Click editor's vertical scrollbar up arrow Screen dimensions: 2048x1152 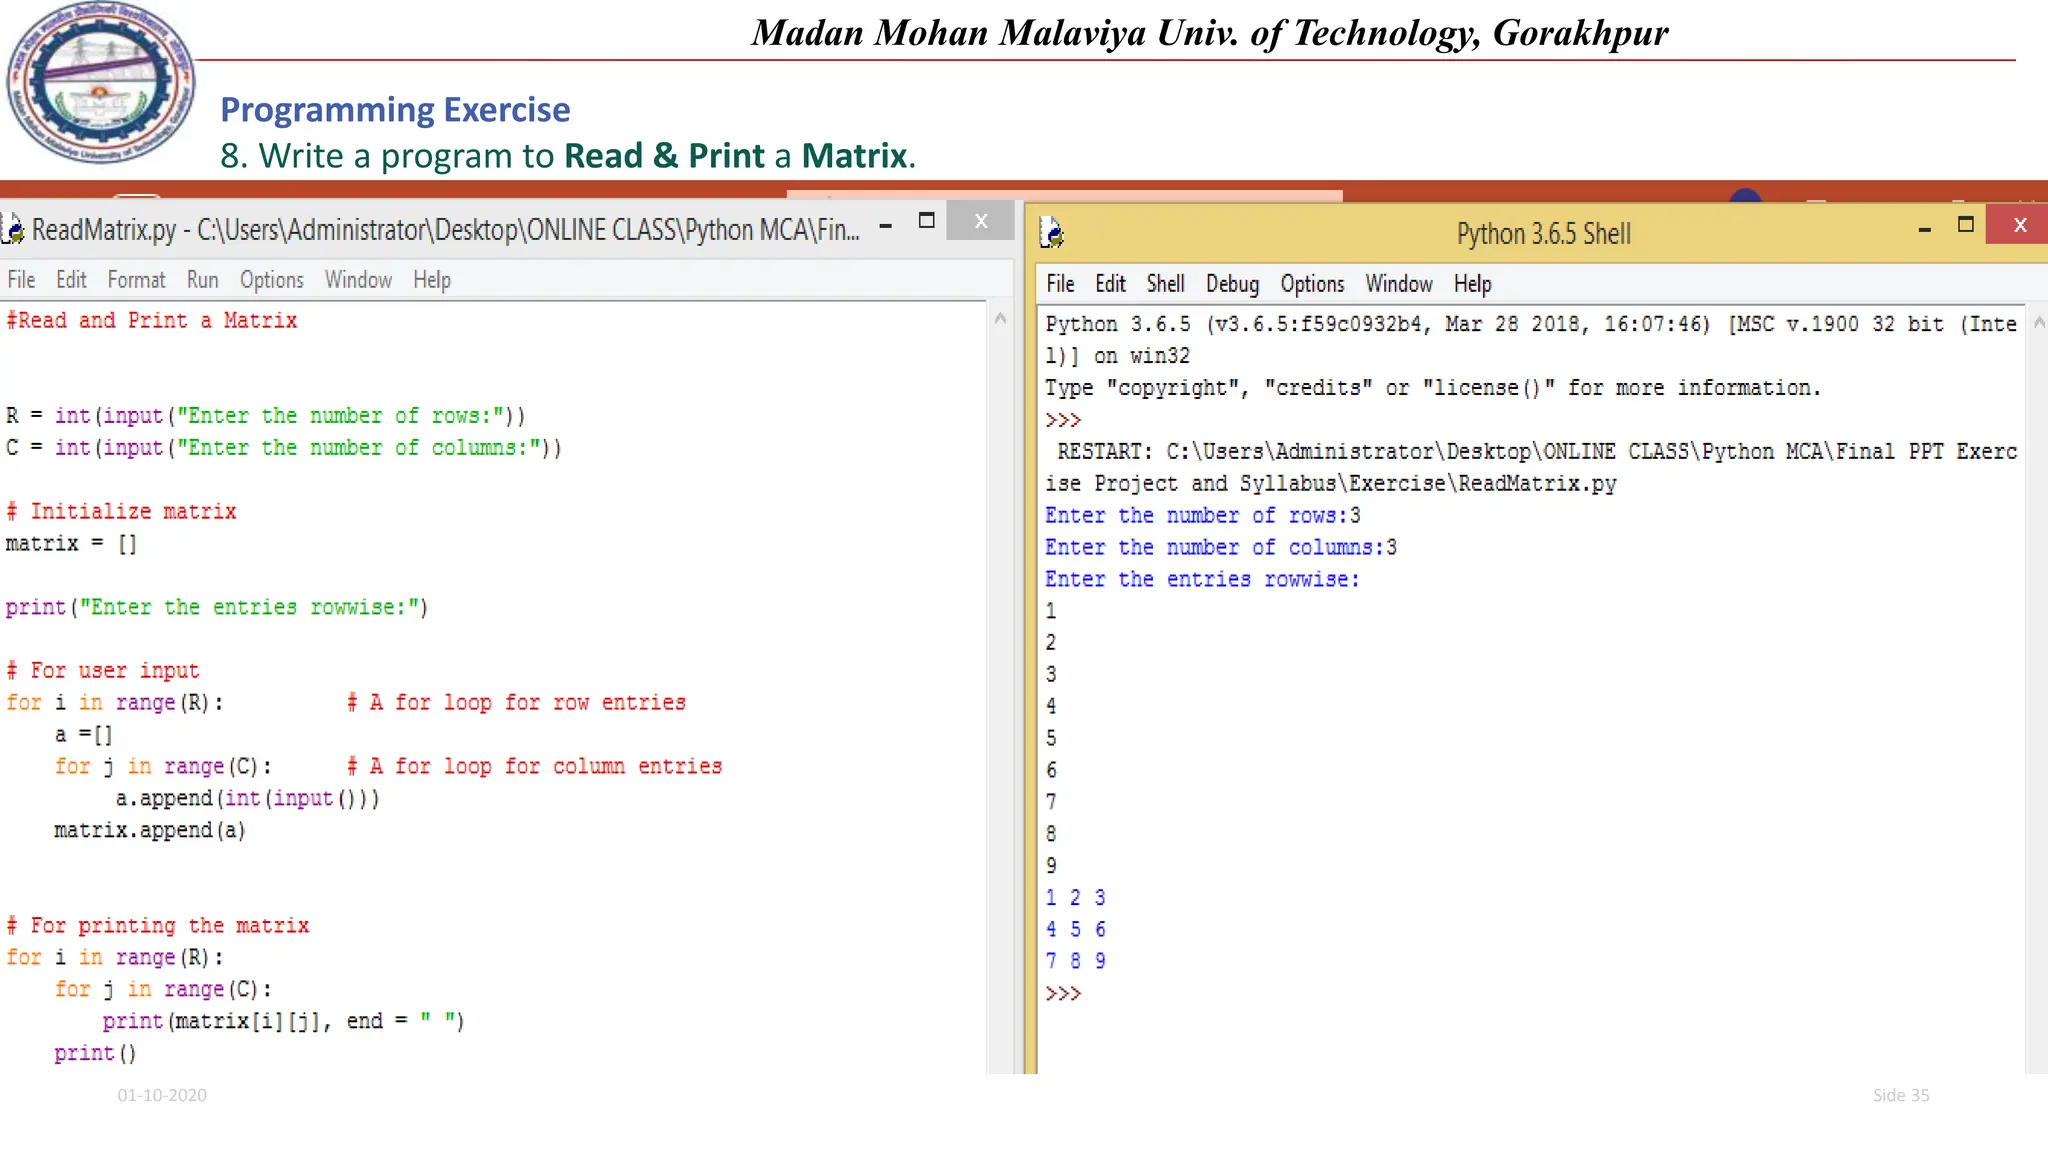[x=1000, y=319]
